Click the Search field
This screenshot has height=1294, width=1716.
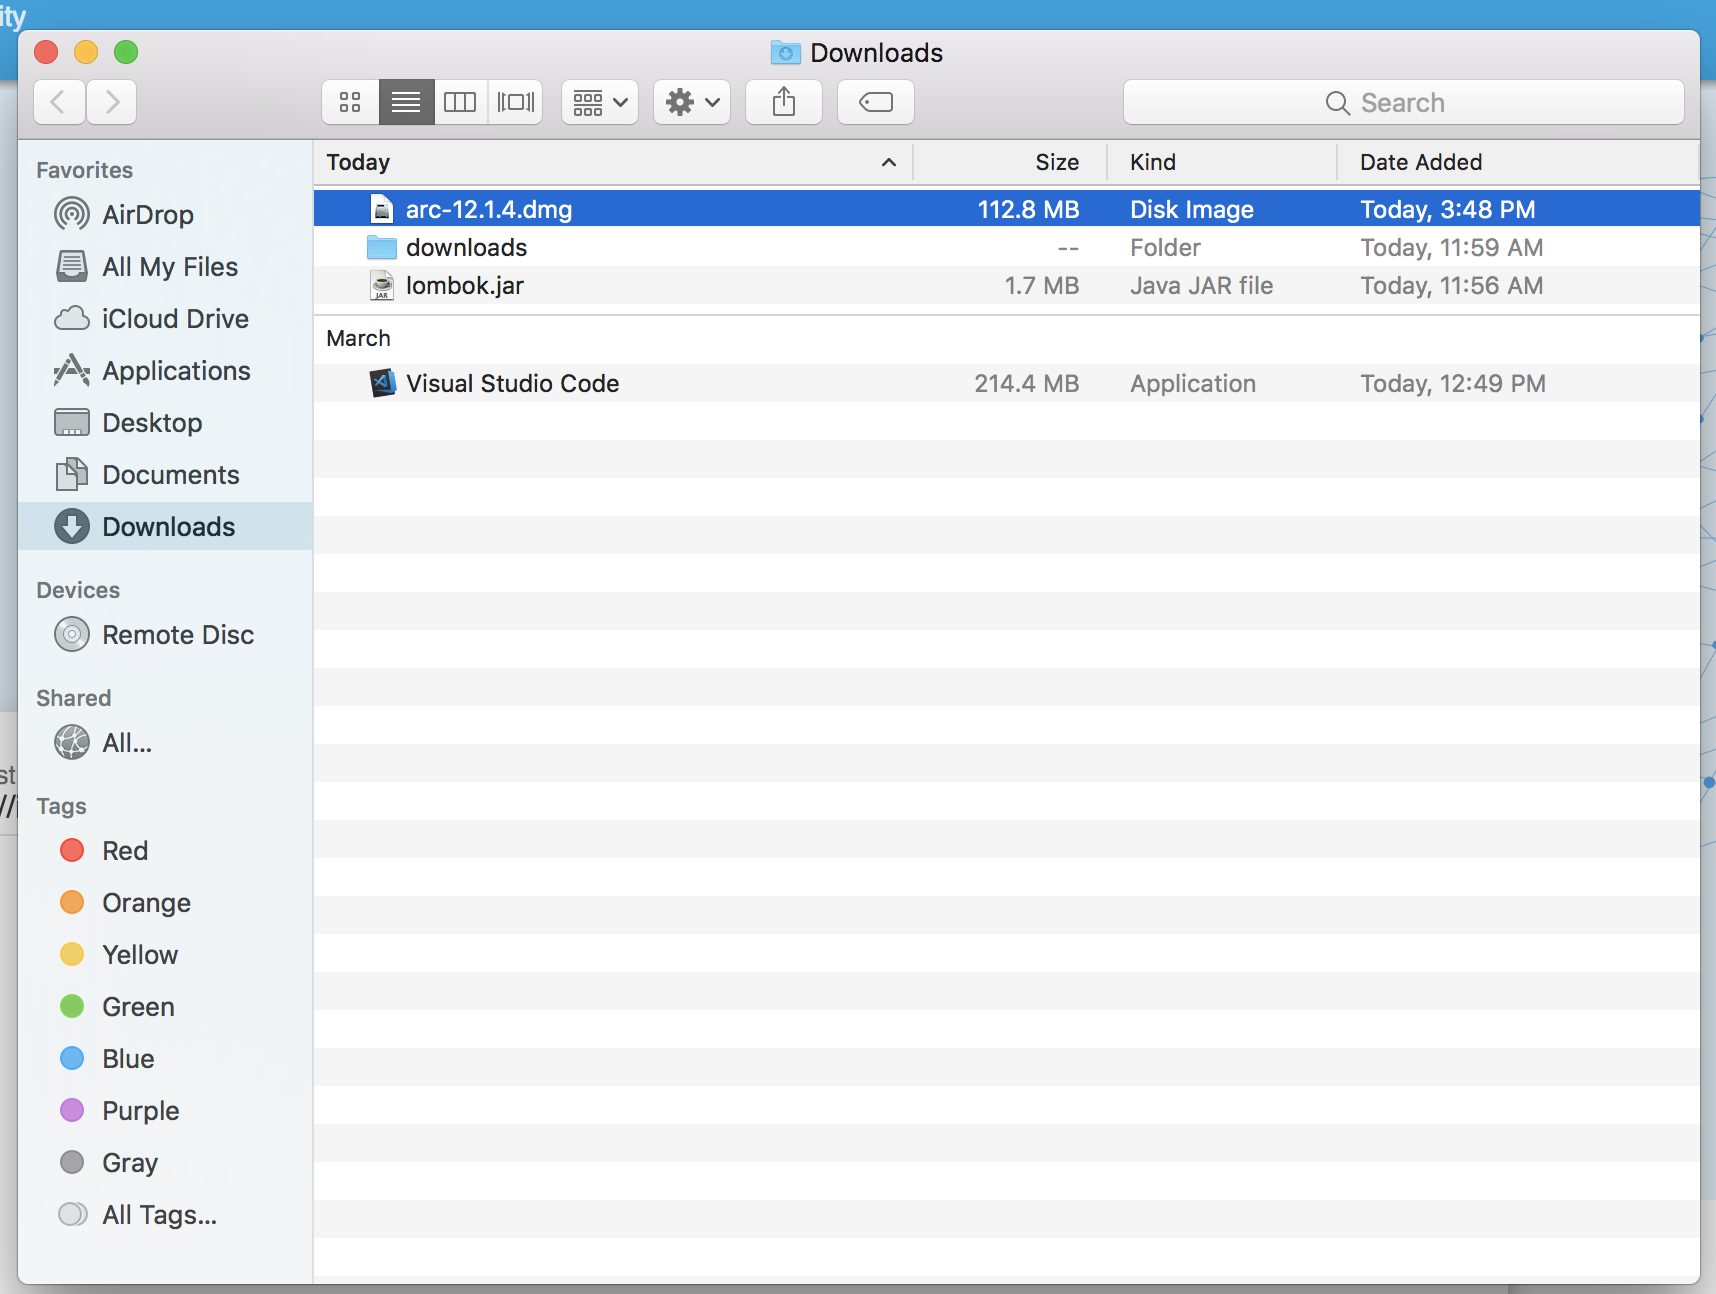[1403, 102]
